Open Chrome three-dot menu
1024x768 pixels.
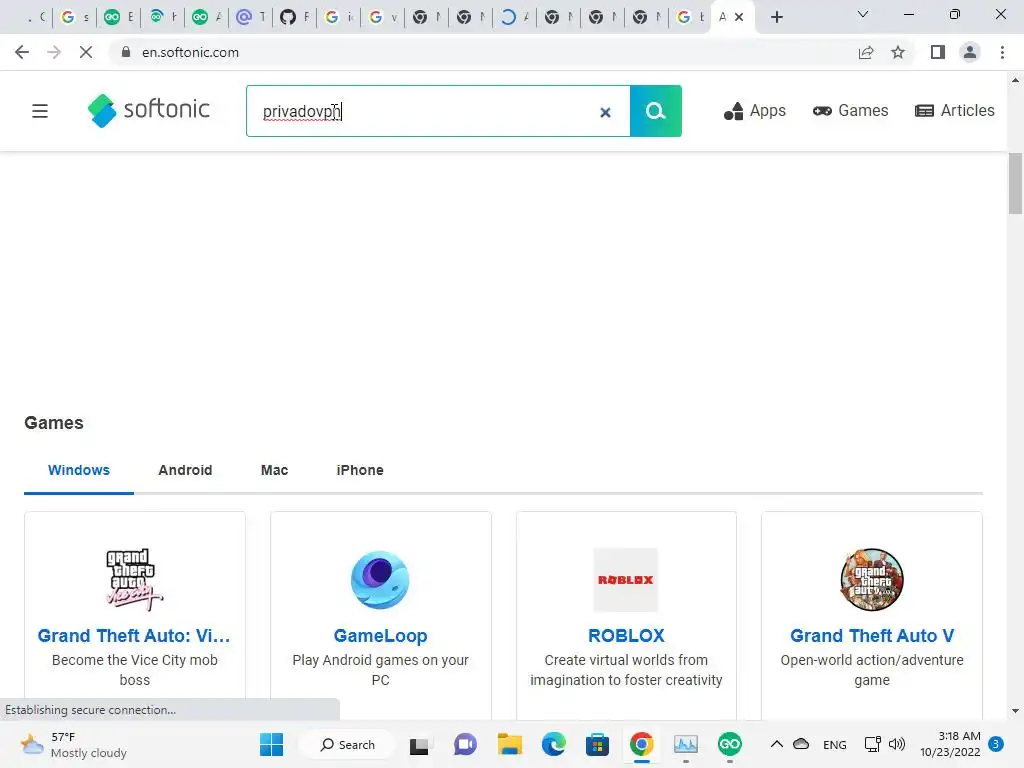[x=1002, y=52]
